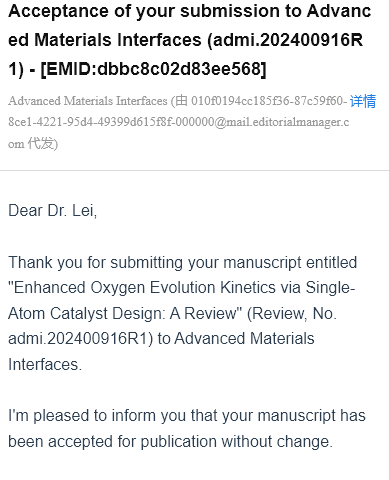
Task: Click sender name Advanced Materials Interfaces
Action: tap(88, 101)
